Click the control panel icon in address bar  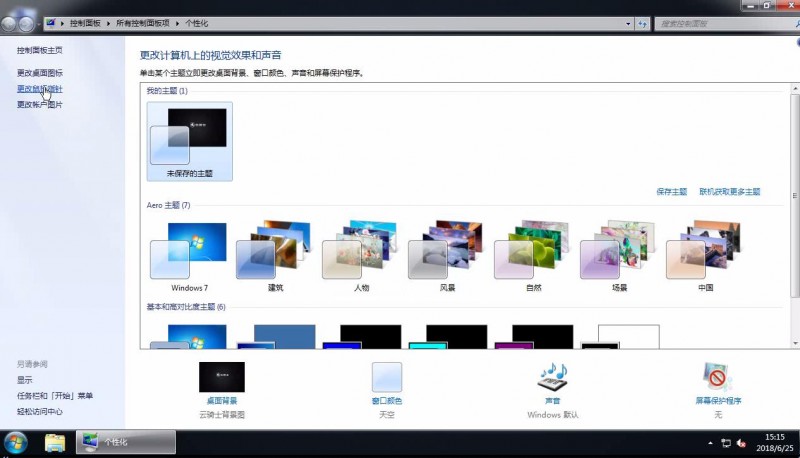[51, 23]
